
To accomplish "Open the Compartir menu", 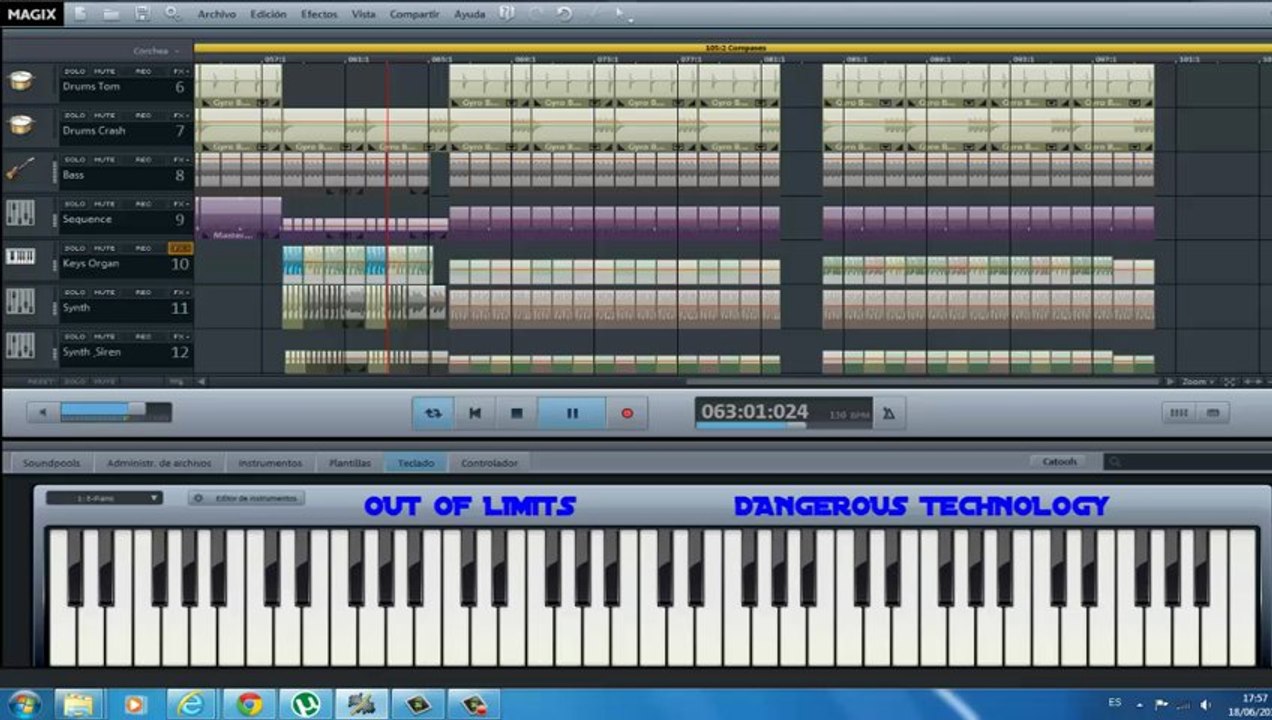I will [x=415, y=14].
